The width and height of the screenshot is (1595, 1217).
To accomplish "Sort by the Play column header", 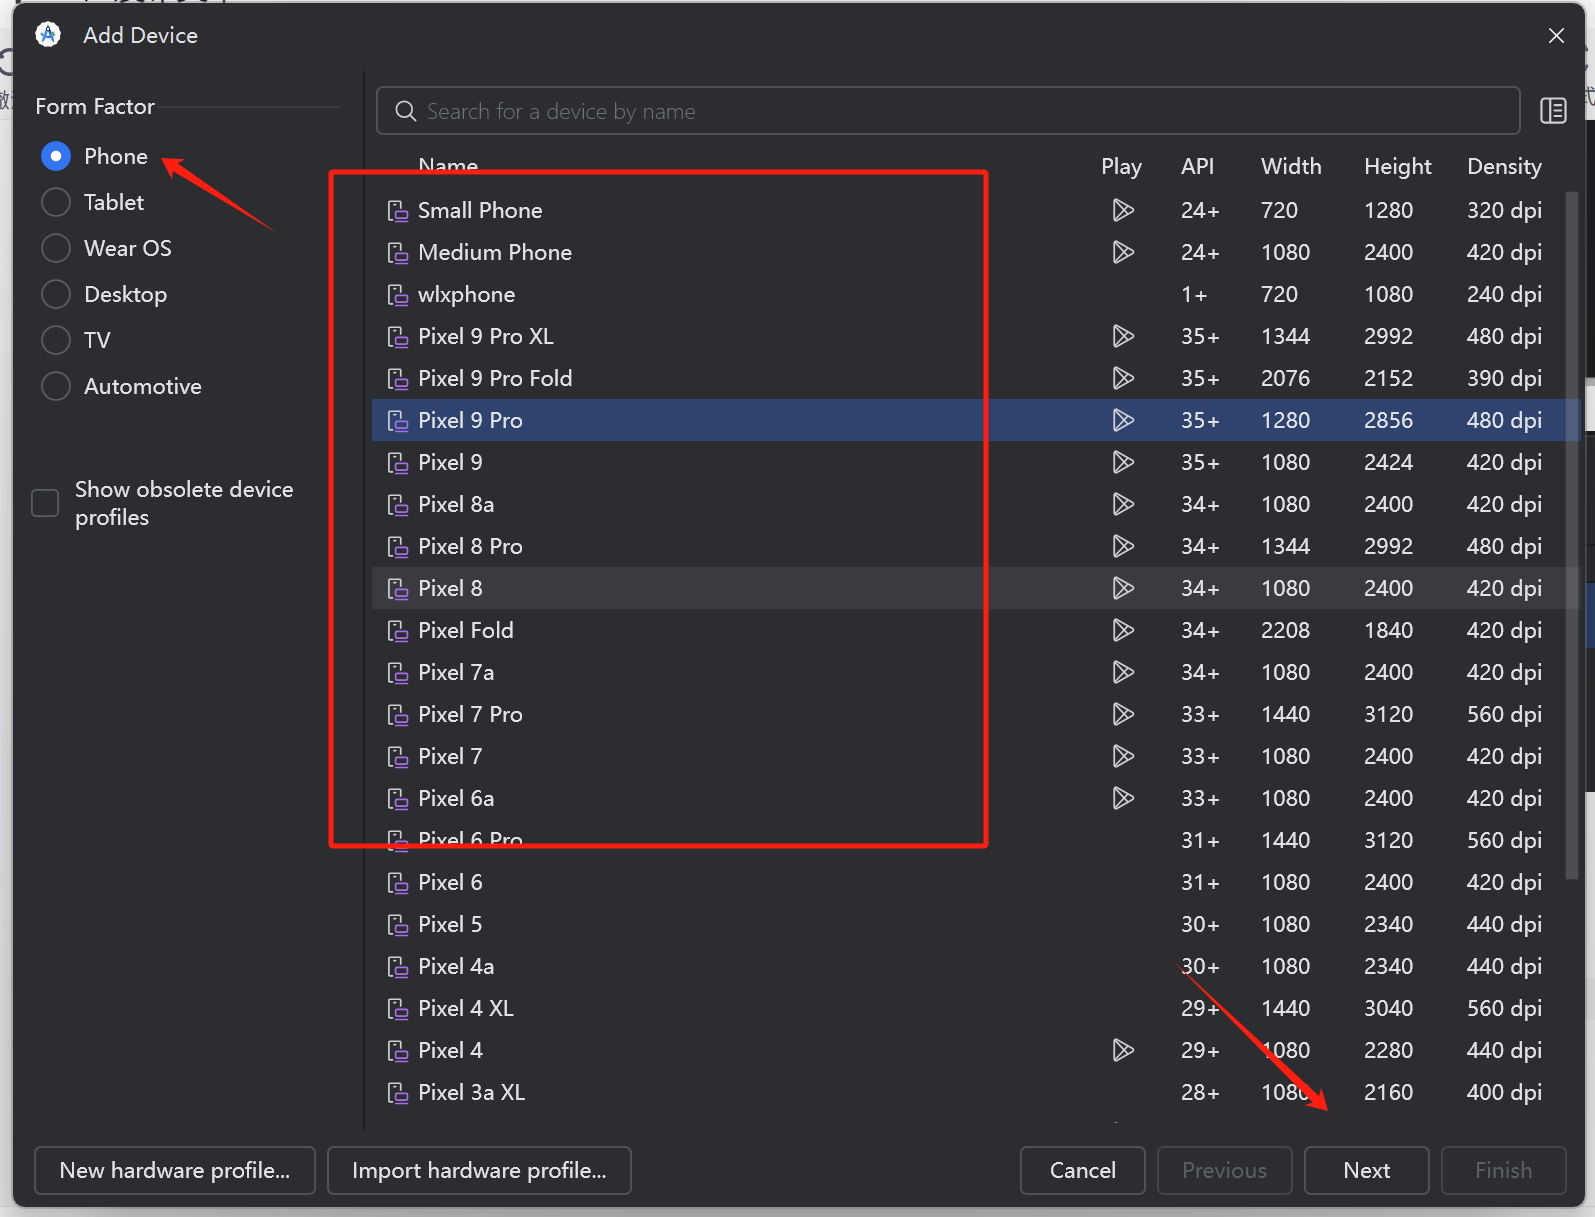I will [1121, 166].
